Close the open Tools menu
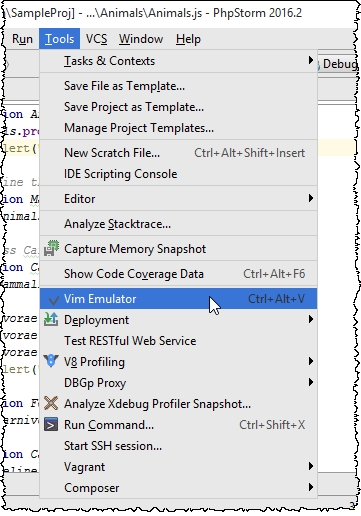Viewport: 361px width, 516px height. pyautogui.click(x=59, y=39)
